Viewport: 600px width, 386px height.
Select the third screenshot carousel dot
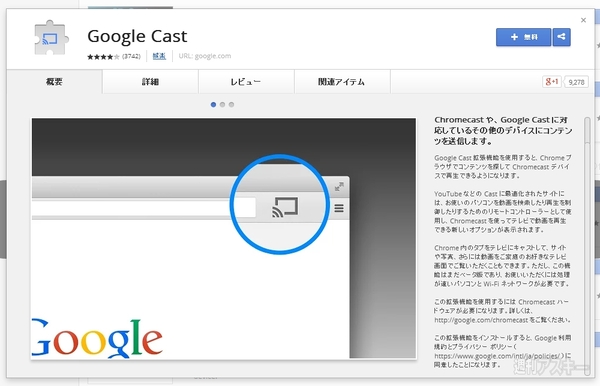(232, 104)
